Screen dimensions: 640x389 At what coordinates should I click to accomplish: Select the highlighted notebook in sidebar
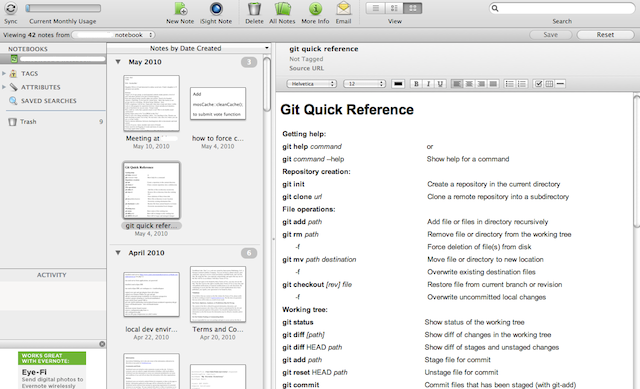point(53,59)
